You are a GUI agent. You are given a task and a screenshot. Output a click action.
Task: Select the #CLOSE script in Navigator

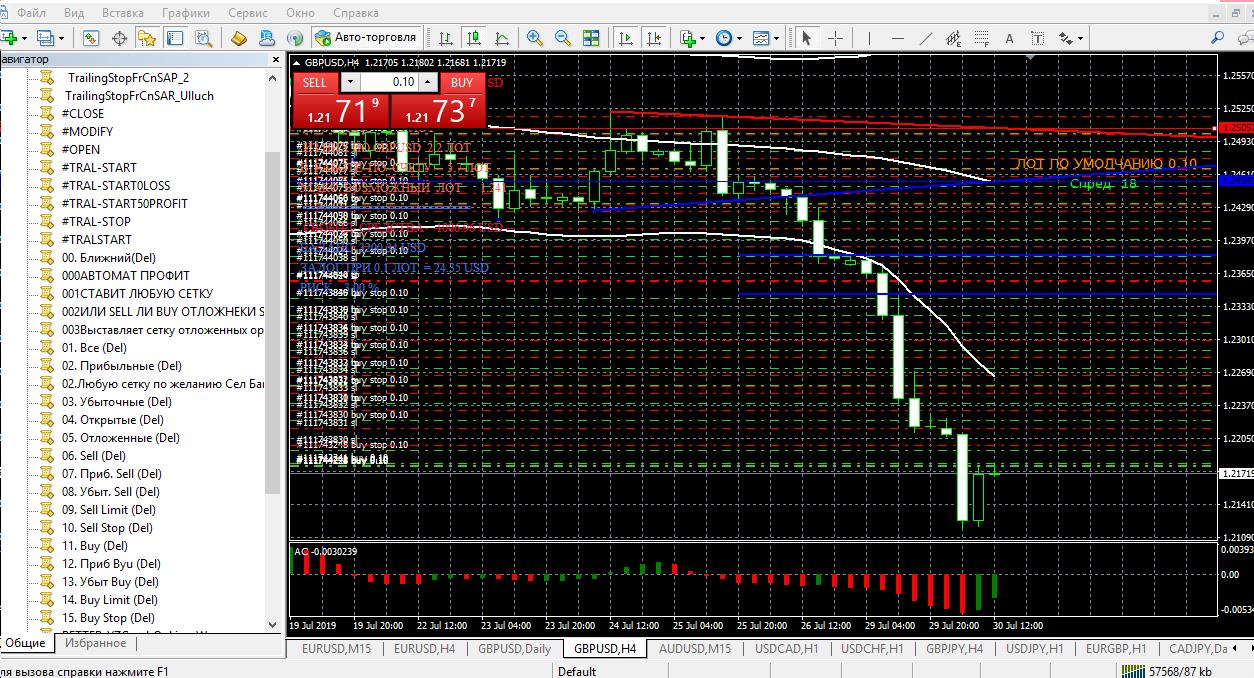(82, 113)
